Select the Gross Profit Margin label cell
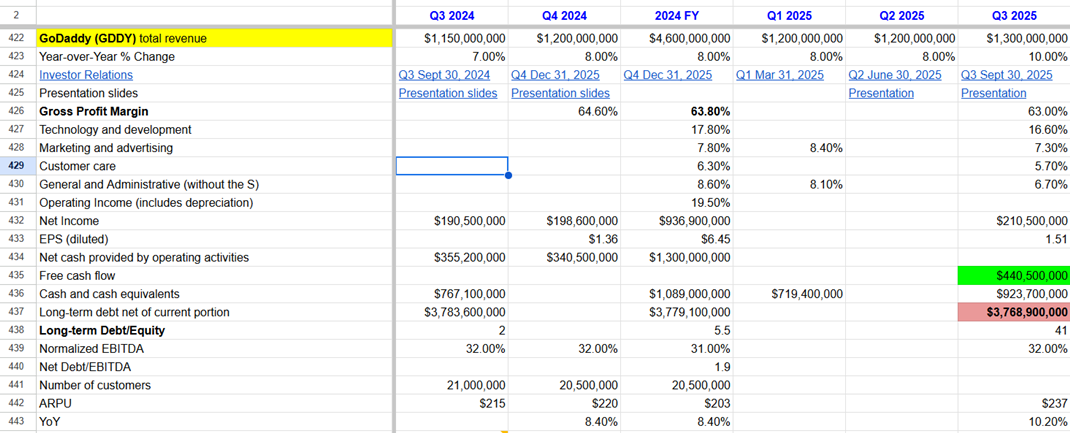The image size is (1070, 433). [214, 111]
